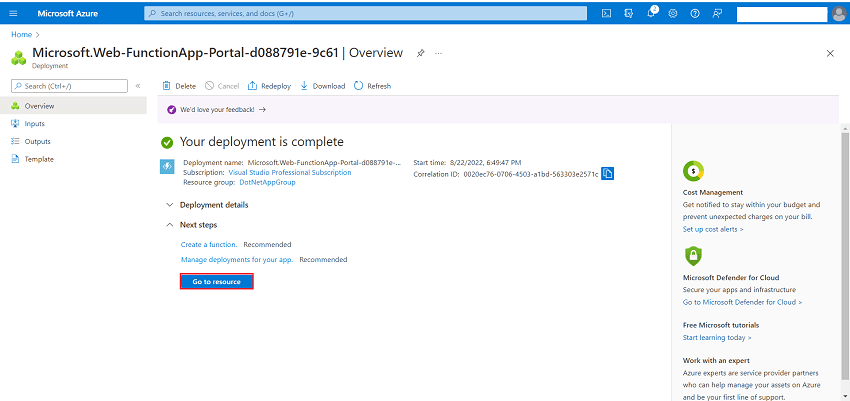
Task: Click the feedback banner arrow
Action: (262, 109)
